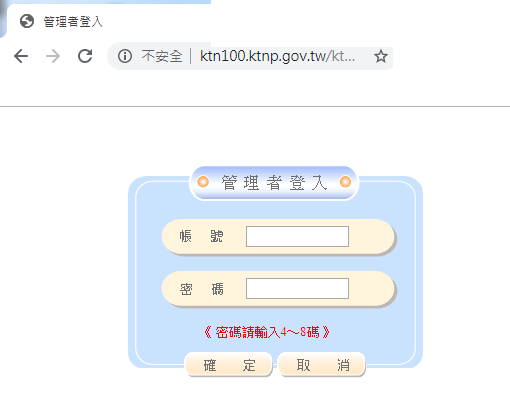Reload the page with the refresh icon
Screen dimensions: 510x418
pyautogui.click(x=85, y=56)
